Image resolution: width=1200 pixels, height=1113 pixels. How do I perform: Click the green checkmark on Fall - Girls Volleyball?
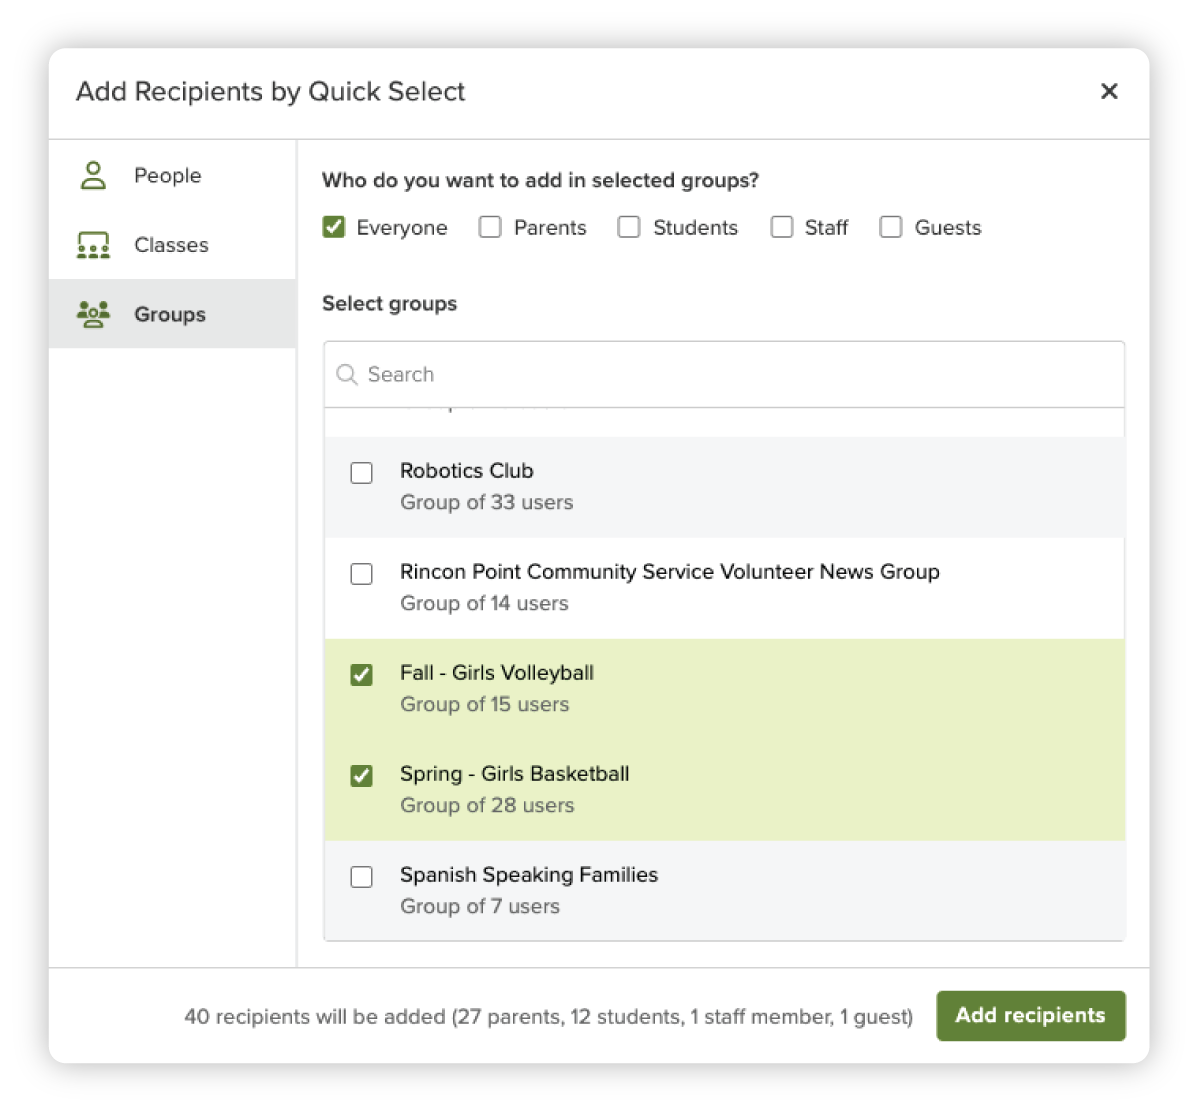tap(361, 675)
